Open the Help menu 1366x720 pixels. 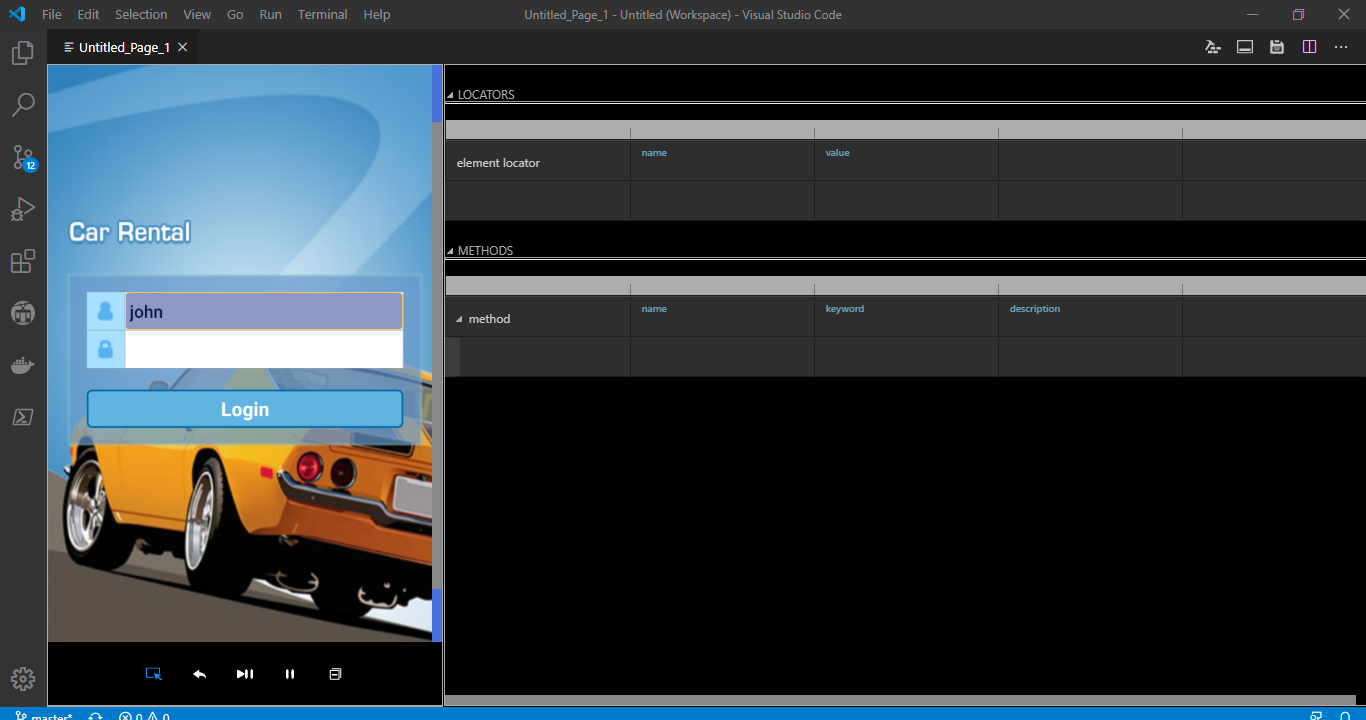coord(377,15)
